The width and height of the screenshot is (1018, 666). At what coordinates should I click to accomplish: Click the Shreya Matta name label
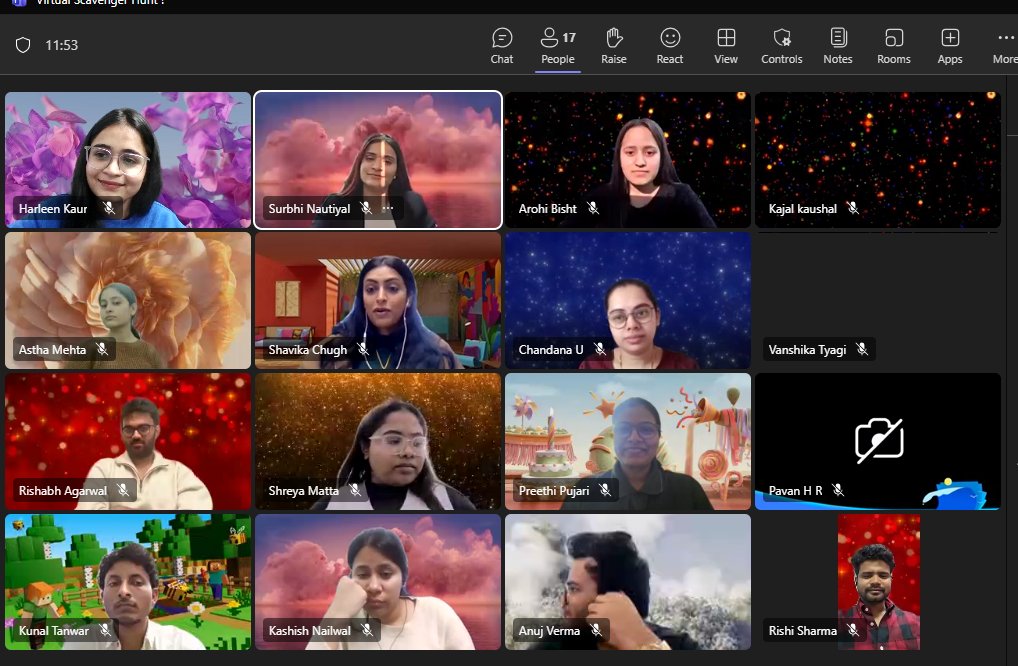tap(303, 491)
